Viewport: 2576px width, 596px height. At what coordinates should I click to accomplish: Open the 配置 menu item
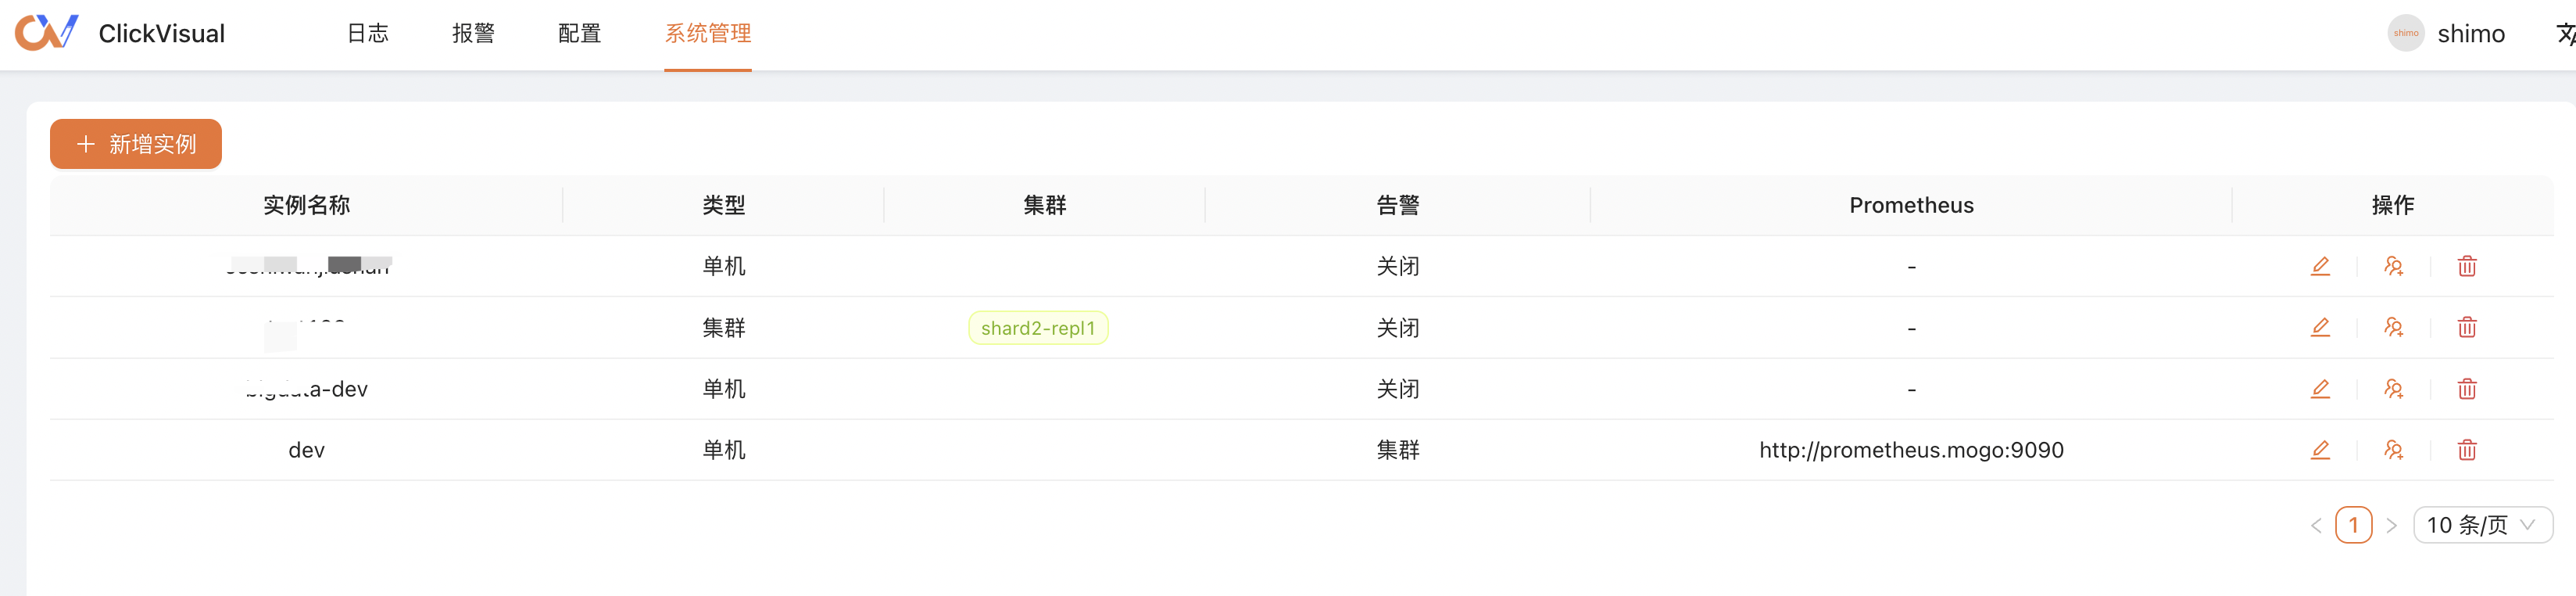click(x=579, y=34)
